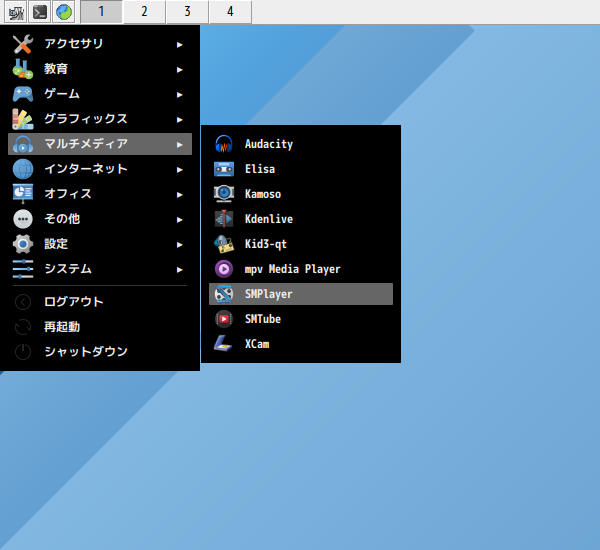
Task: Choose 再起動 to reboot
Action: pos(100,327)
